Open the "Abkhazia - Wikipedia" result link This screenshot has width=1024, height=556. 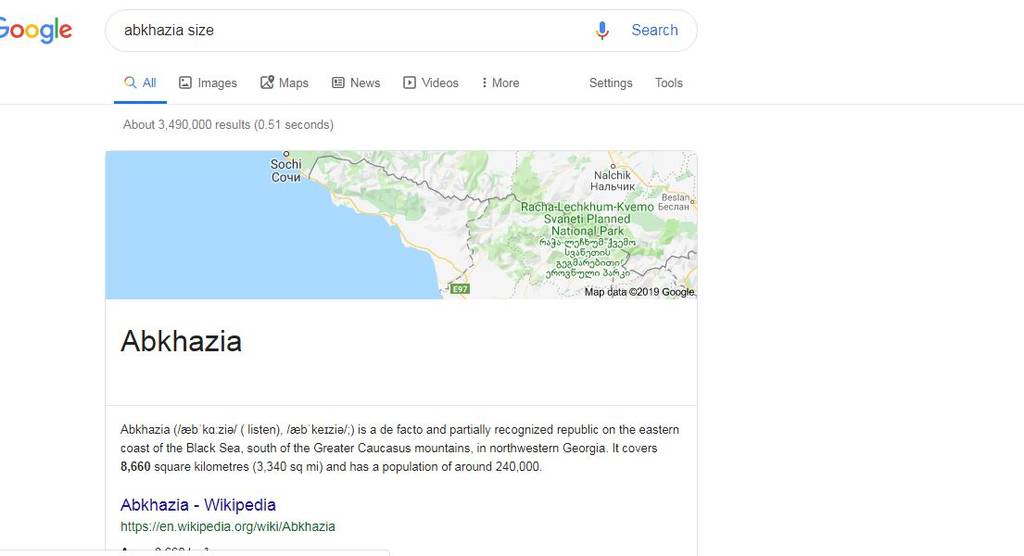point(198,505)
